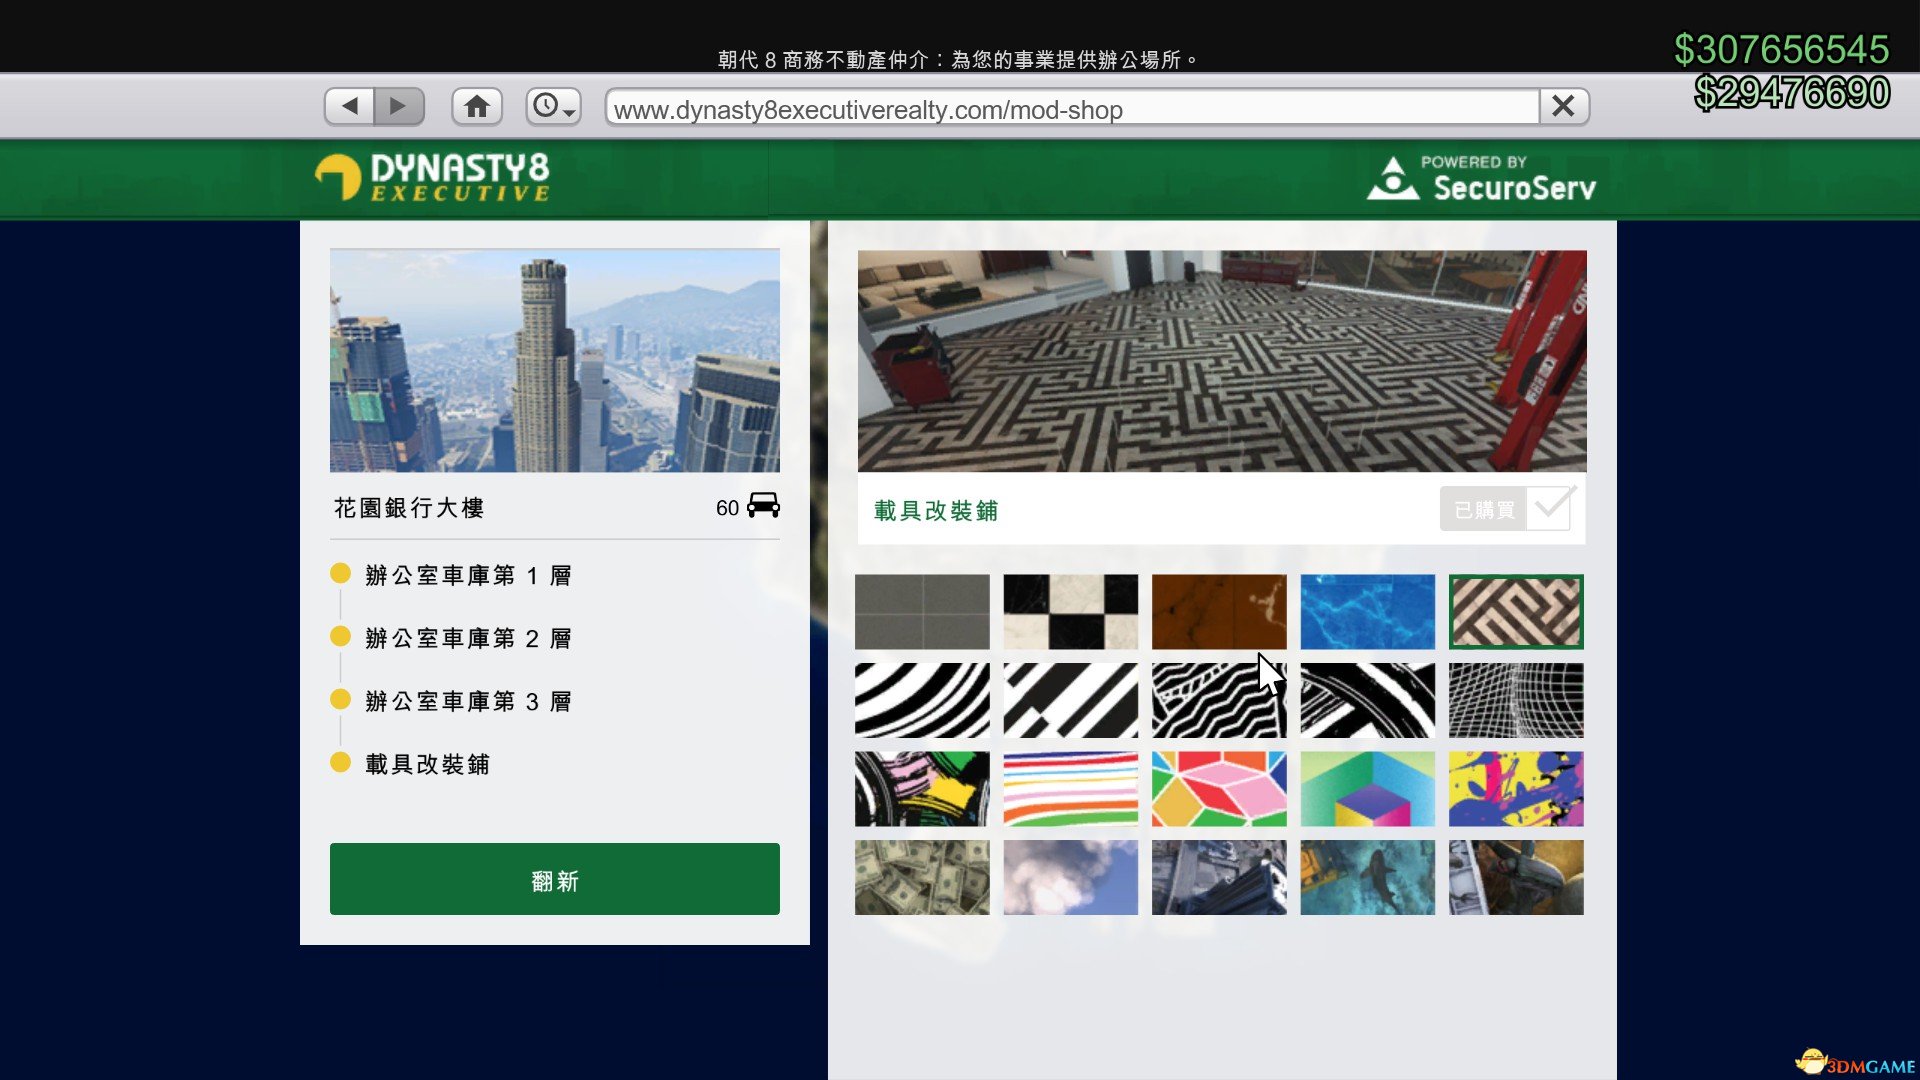The image size is (1920, 1080).
Task: Go forward with the browser forward arrow
Action: (399, 106)
